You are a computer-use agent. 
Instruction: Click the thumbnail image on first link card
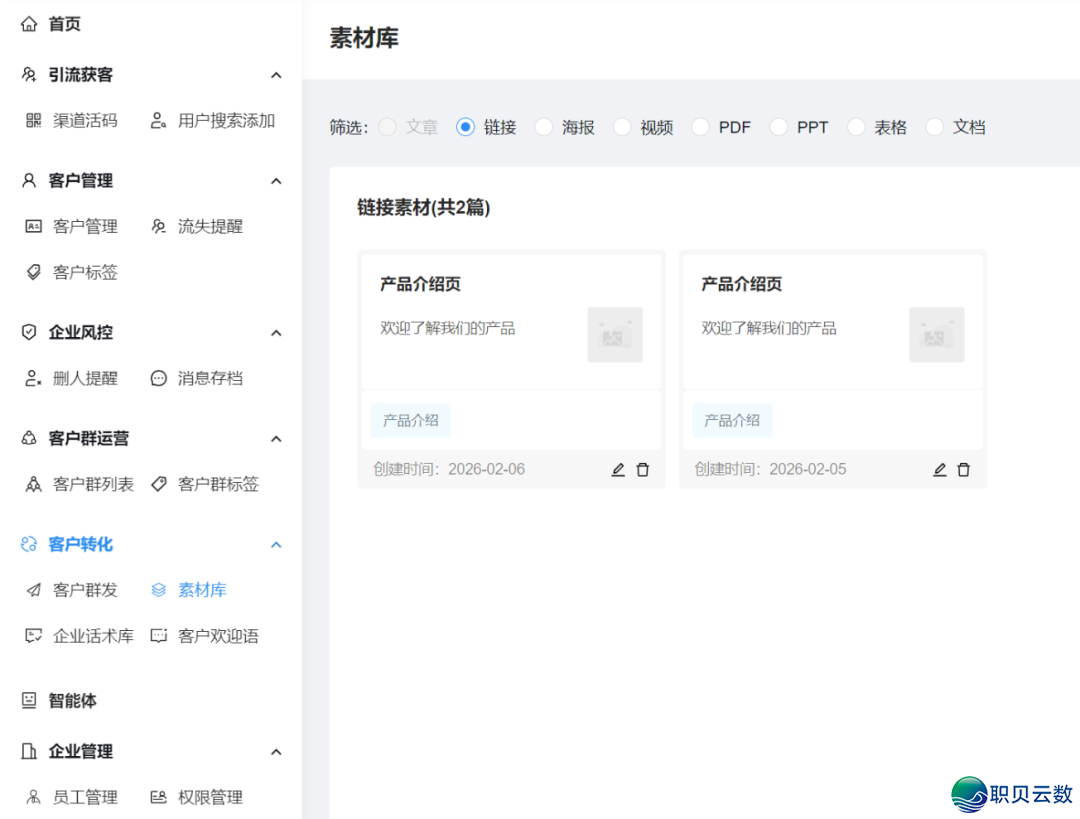tap(615, 337)
